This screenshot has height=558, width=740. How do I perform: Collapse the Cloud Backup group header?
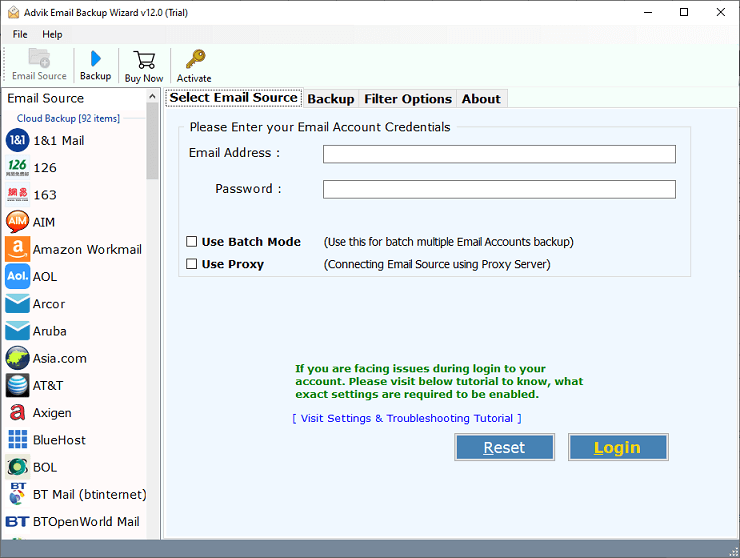[67, 119]
